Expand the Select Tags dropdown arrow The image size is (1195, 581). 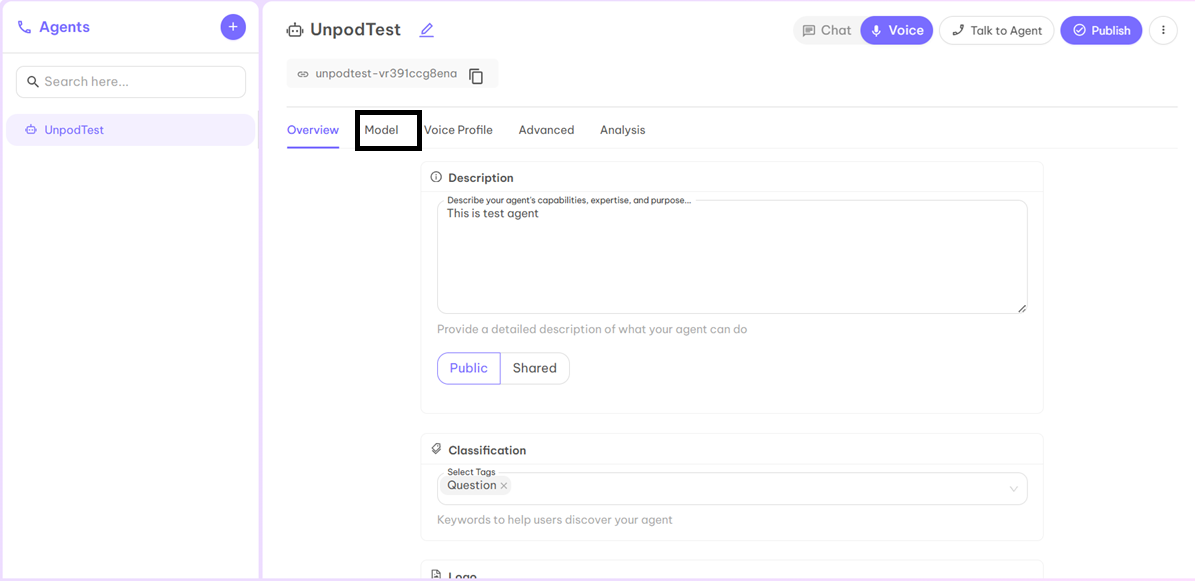[1014, 489]
